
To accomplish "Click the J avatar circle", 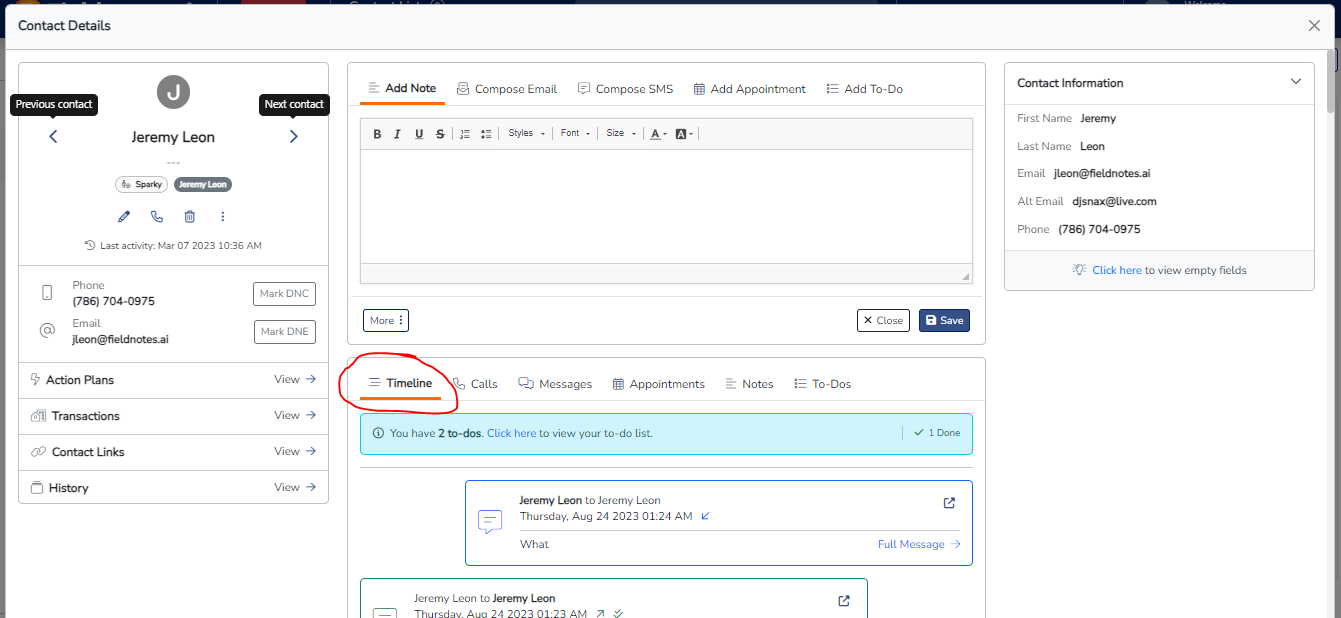I will 173,92.
